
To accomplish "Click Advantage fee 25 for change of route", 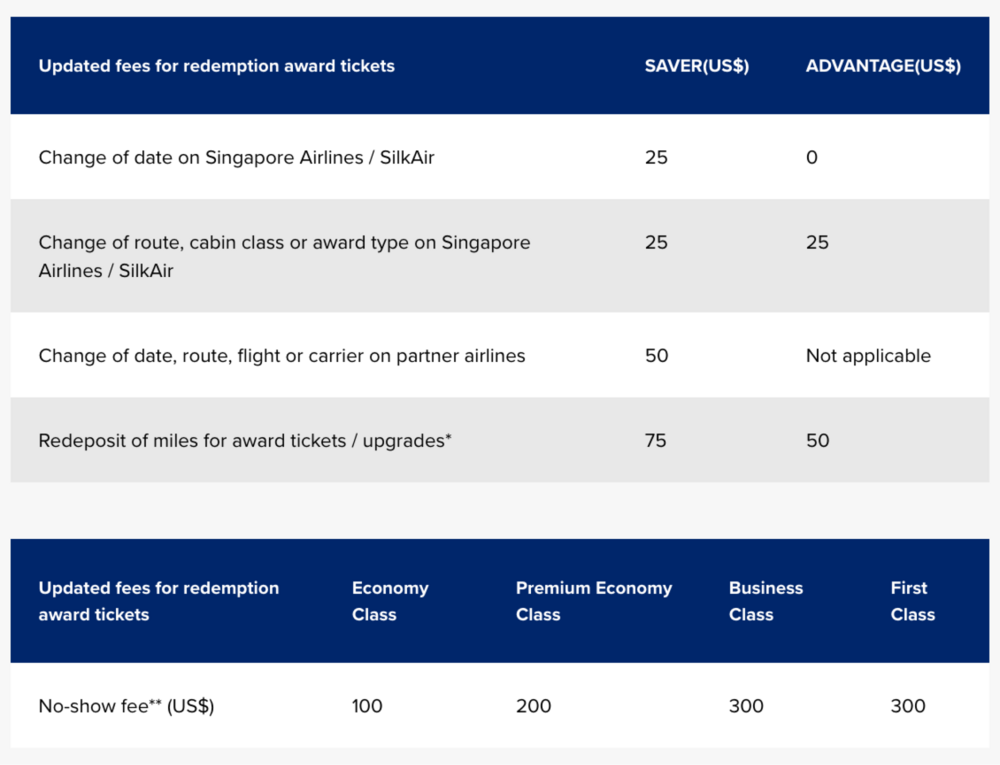I will [817, 242].
